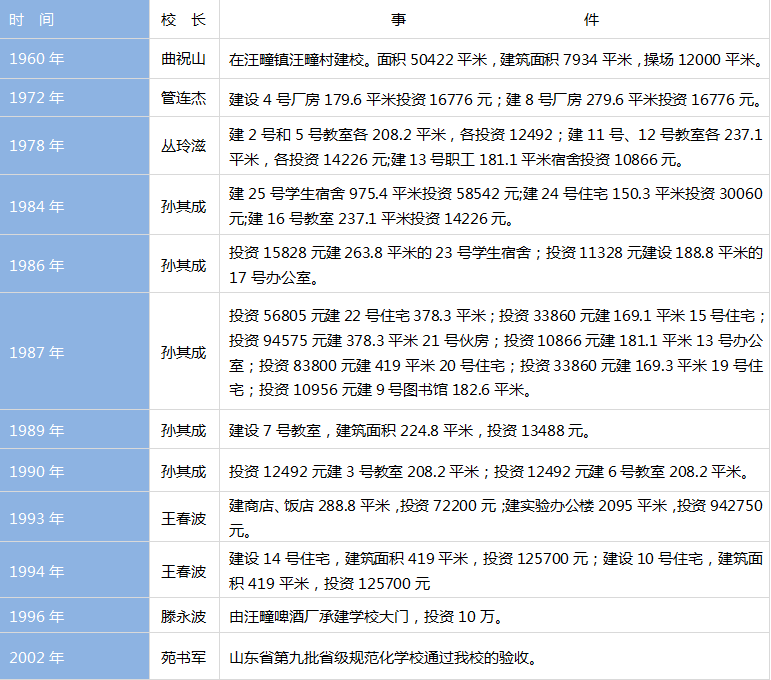Select the 1987年 year cell
The height and width of the screenshot is (680, 771).
click(x=37, y=352)
